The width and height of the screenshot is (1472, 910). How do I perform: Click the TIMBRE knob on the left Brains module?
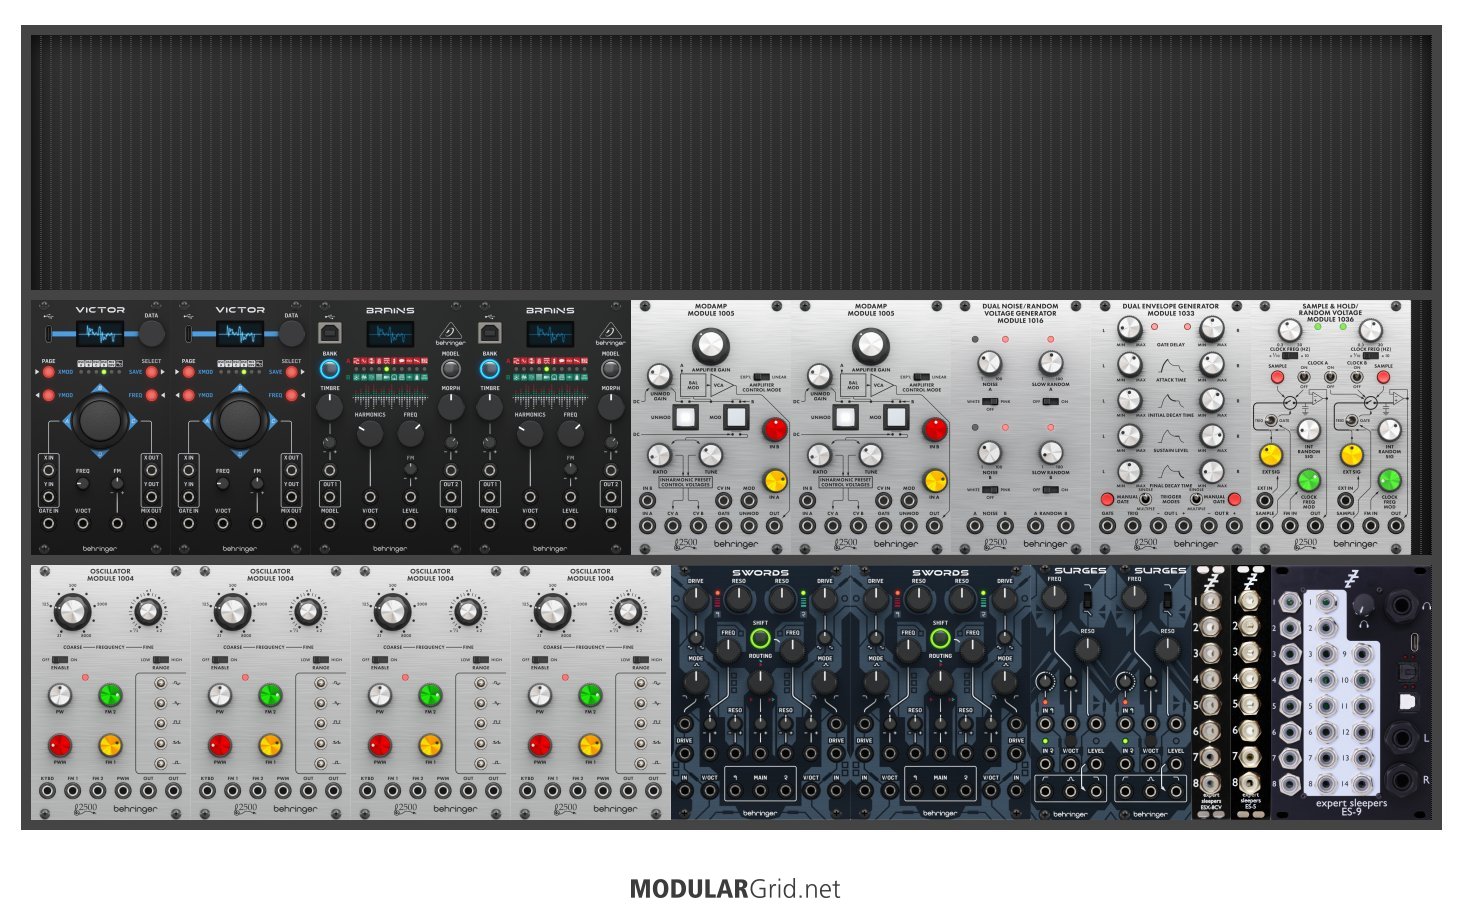pos(329,407)
